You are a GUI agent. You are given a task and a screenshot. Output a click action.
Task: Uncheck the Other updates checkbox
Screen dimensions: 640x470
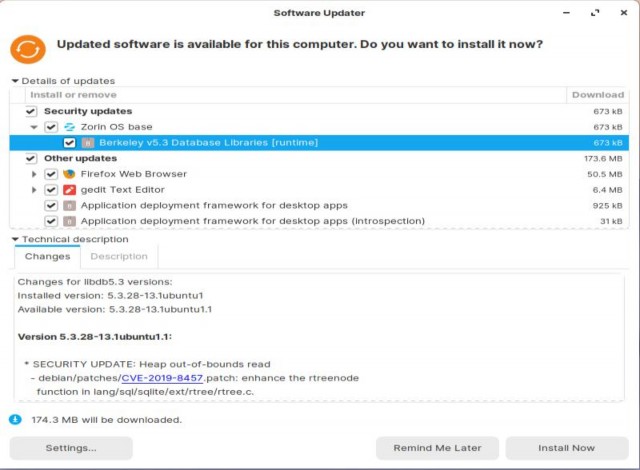click(31, 158)
